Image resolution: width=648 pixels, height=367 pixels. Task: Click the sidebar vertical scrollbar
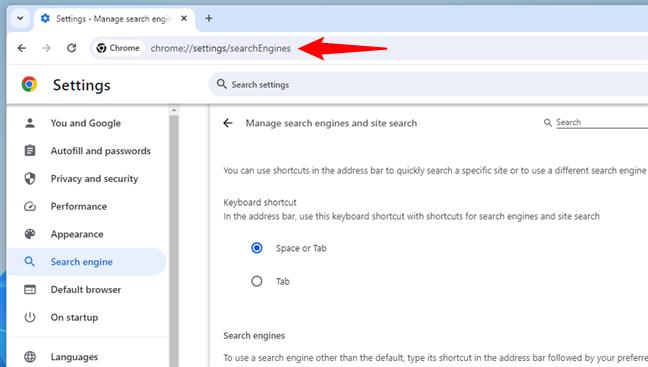(x=174, y=241)
